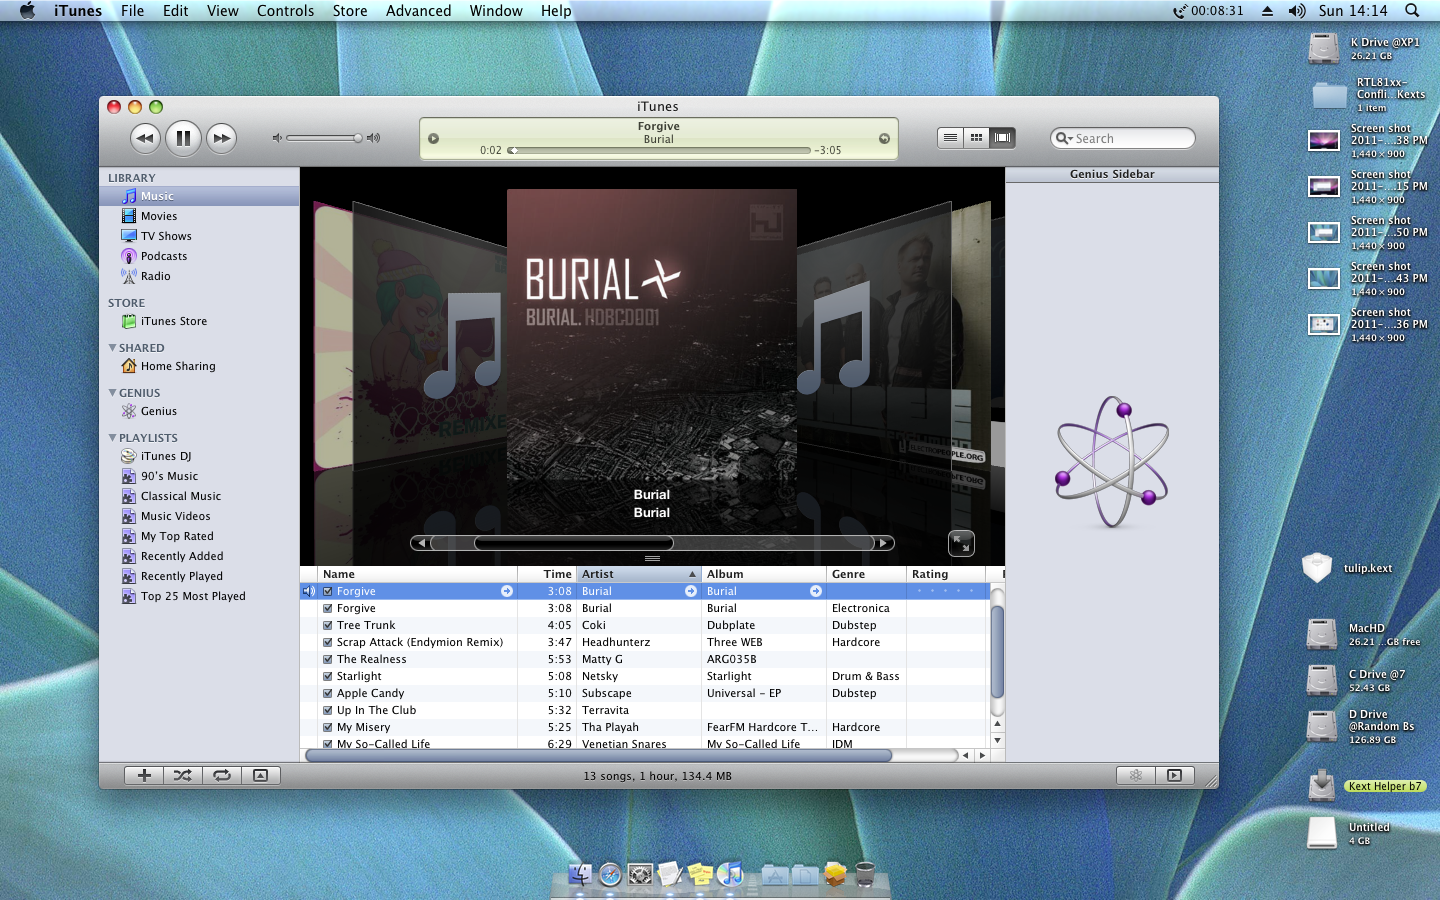This screenshot has width=1440, height=900.
Task: Adjust the volume slider knob
Action: point(357,138)
